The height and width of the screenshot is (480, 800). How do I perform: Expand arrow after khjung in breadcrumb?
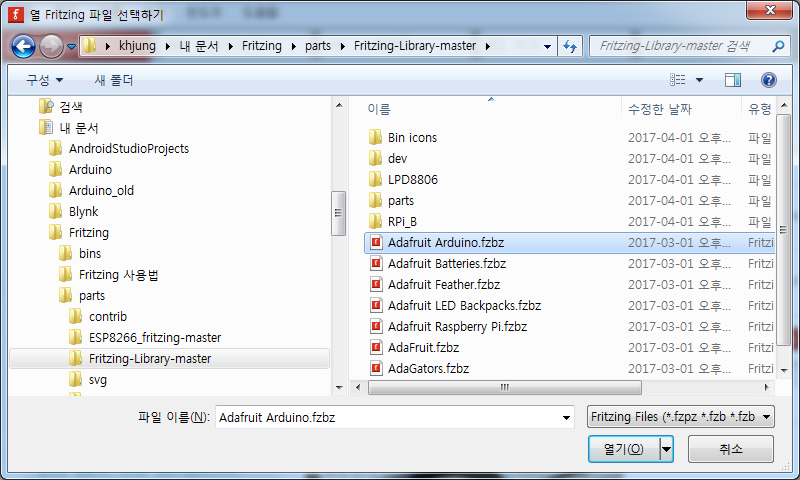pyautogui.click(x=167, y=46)
